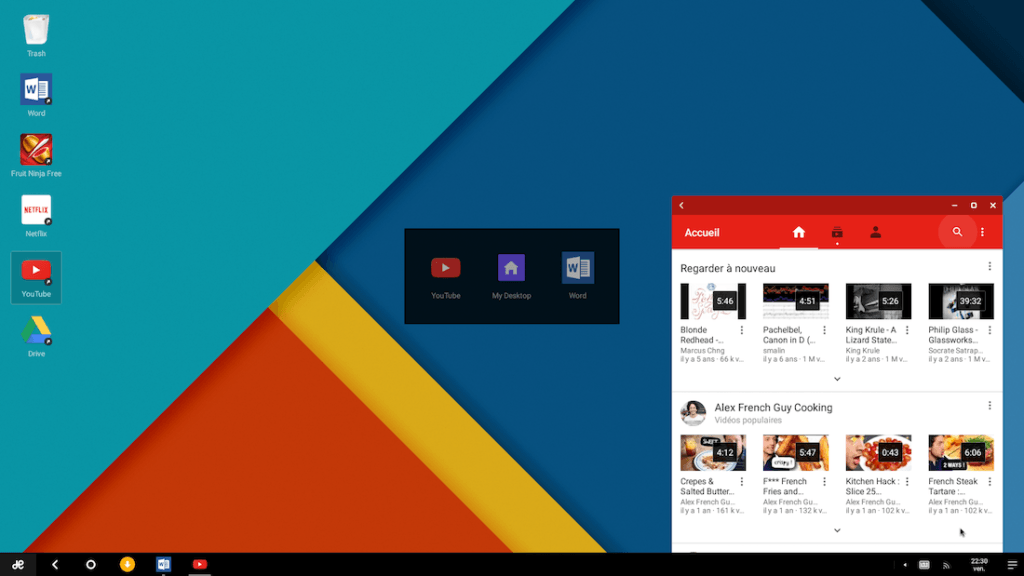Play the F*** French Fries video thumbnail
This screenshot has height=576, width=1024.
pyautogui.click(x=795, y=453)
